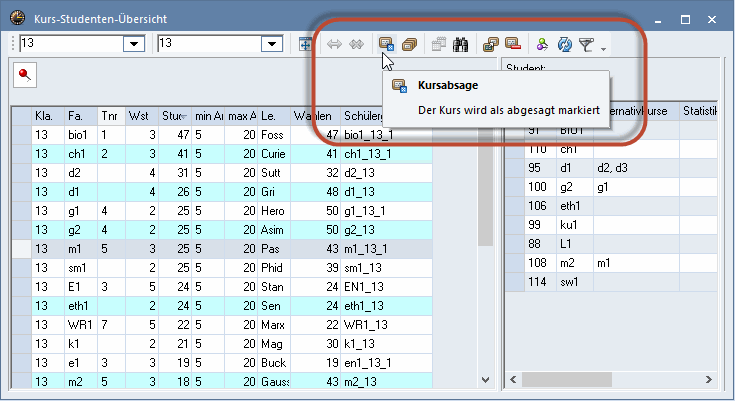Sort by the Fa. column header
The width and height of the screenshot is (735, 401).
click(81, 116)
